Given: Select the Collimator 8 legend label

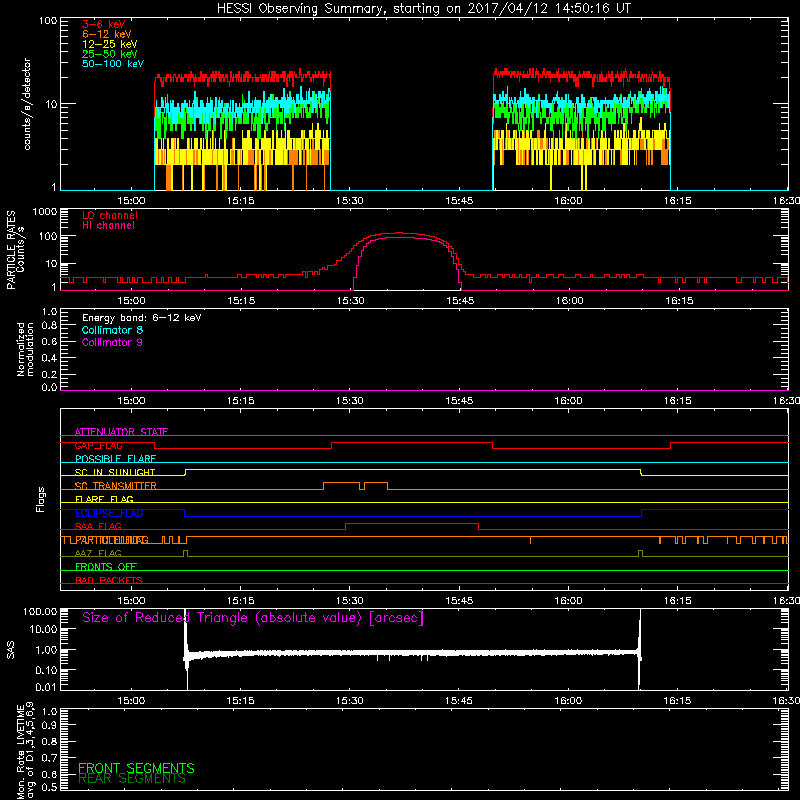Looking at the screenshot, I should click(x=112, y=330).
